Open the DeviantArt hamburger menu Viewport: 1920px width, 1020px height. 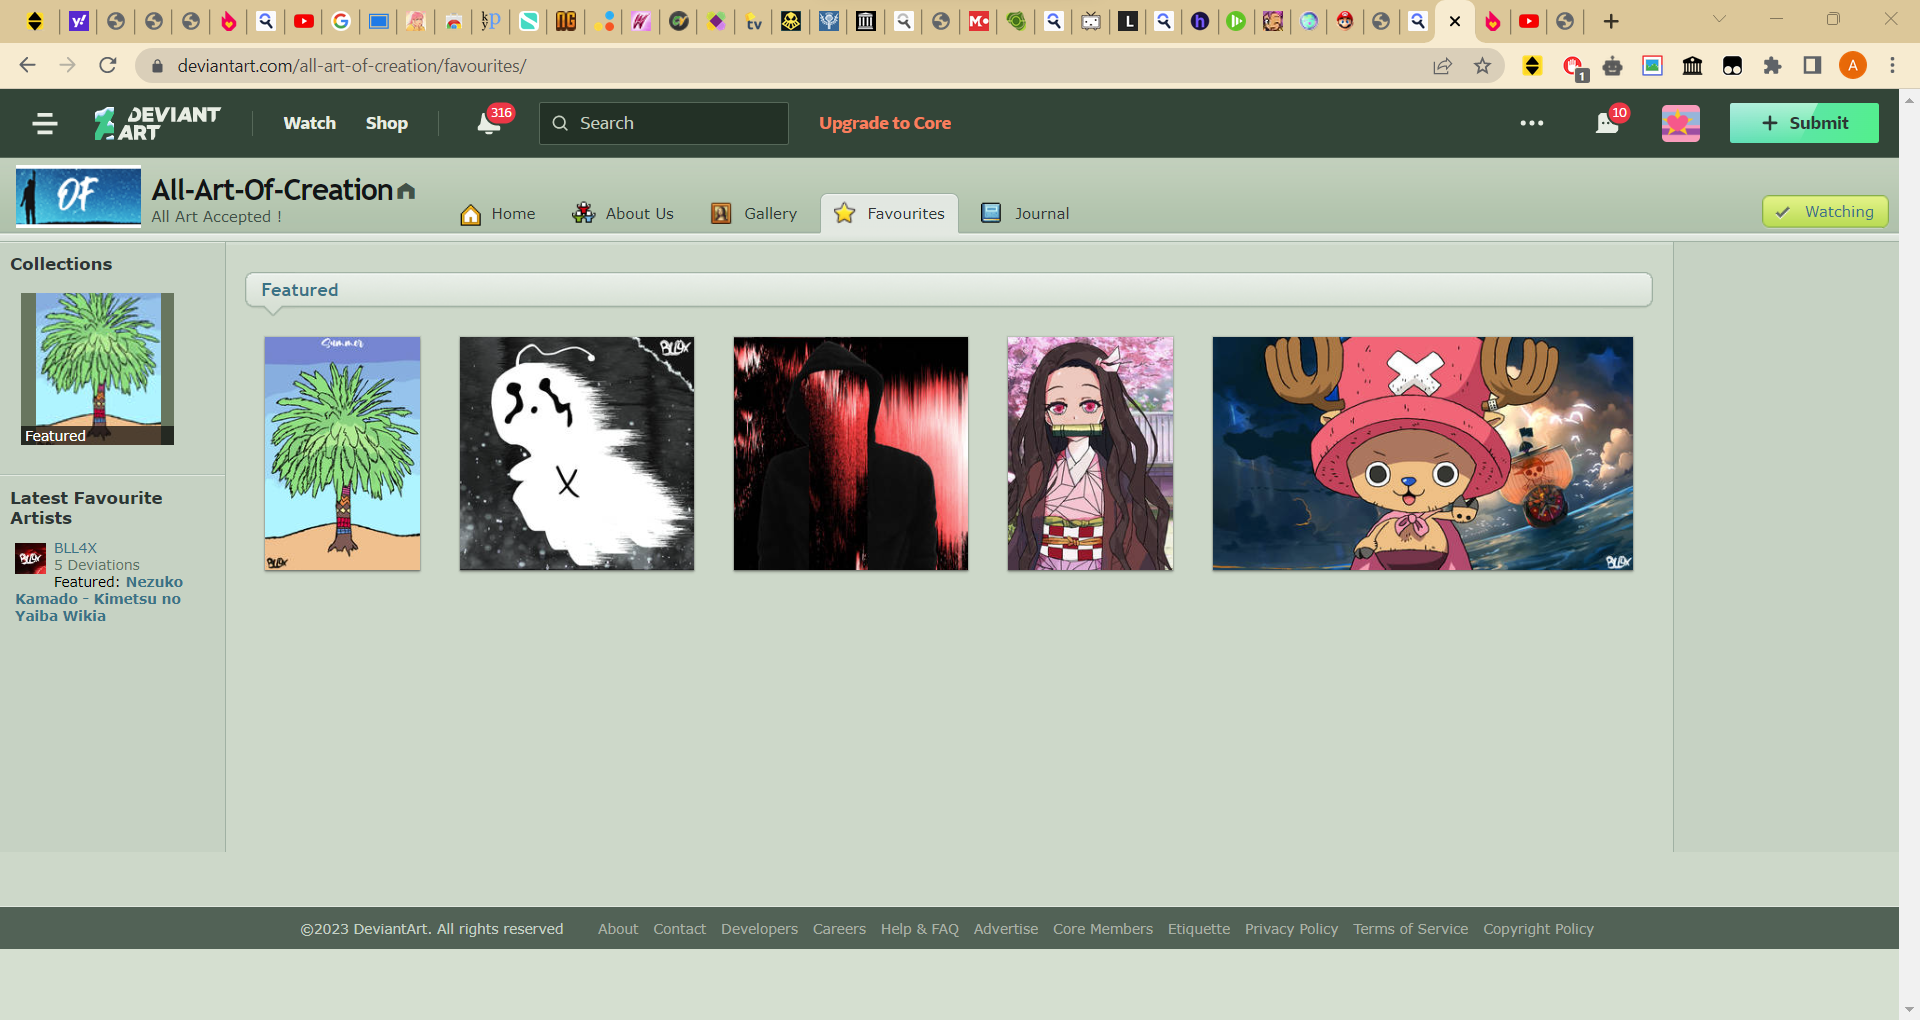click(x=44, y=123)
